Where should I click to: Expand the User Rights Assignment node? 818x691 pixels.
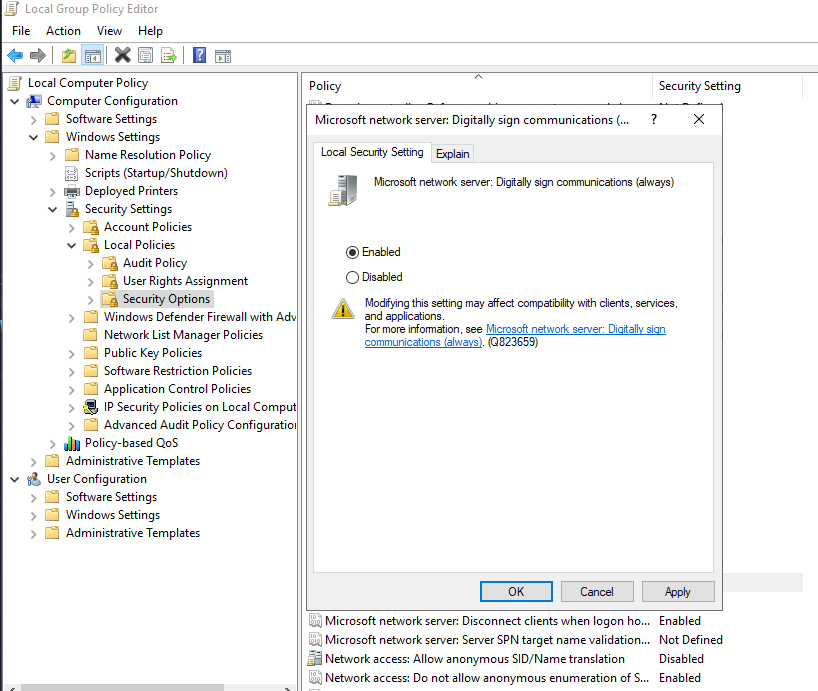tap(91, 282)
